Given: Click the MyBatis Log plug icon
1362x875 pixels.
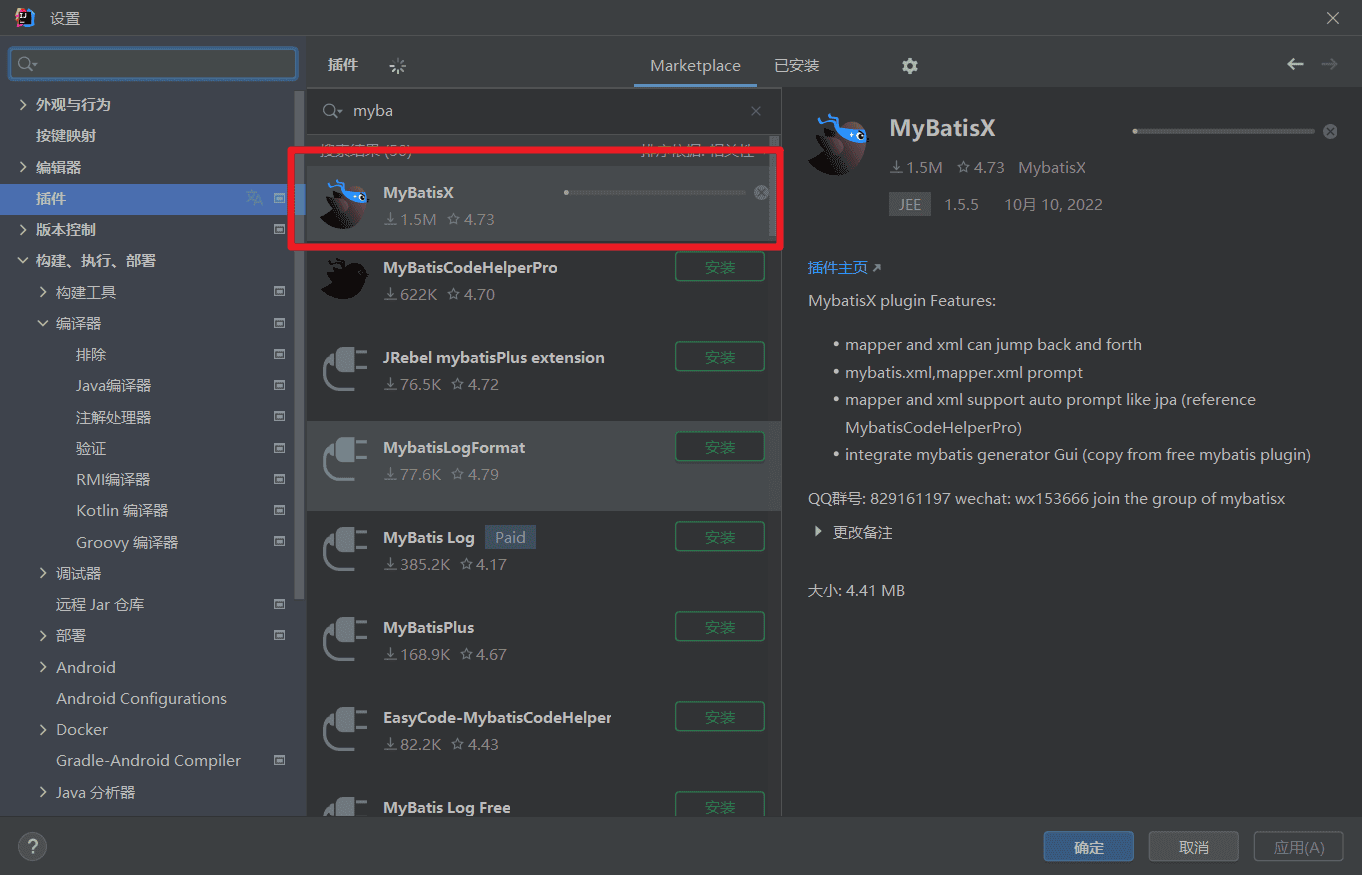Looking at the screenshot, I should point(345,550).
